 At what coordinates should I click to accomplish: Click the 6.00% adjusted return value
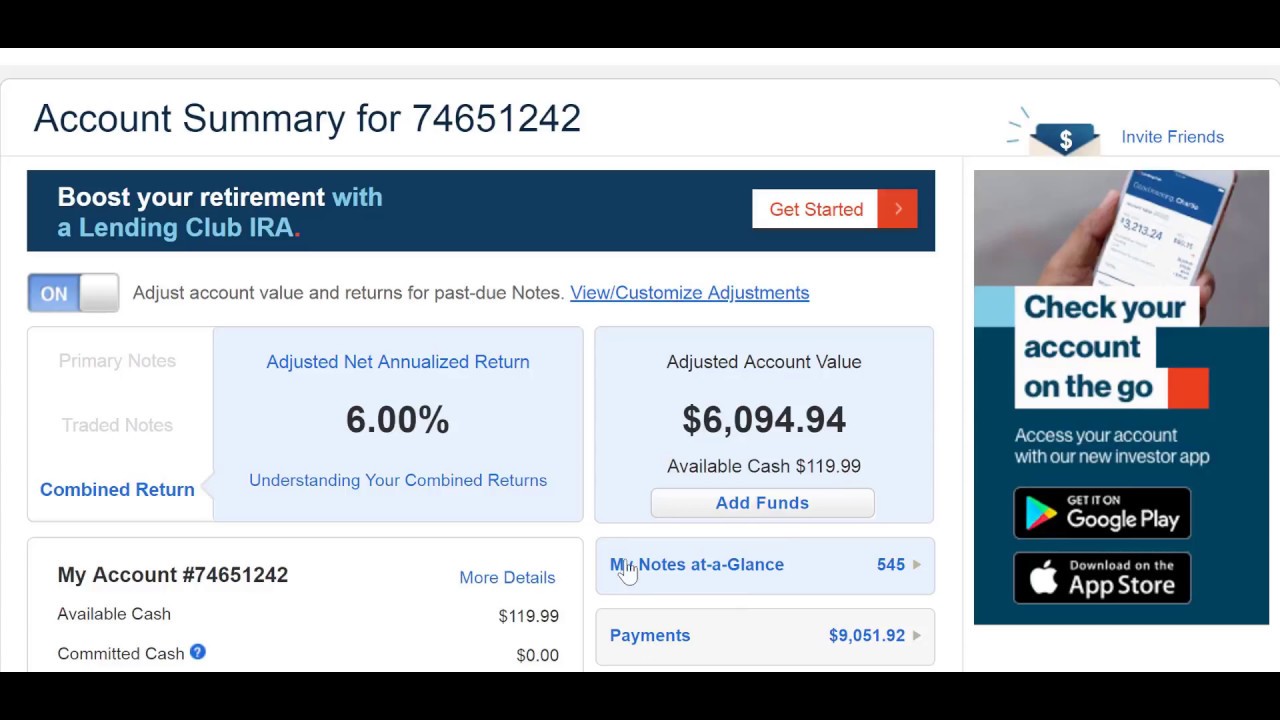tap(397, 420)
